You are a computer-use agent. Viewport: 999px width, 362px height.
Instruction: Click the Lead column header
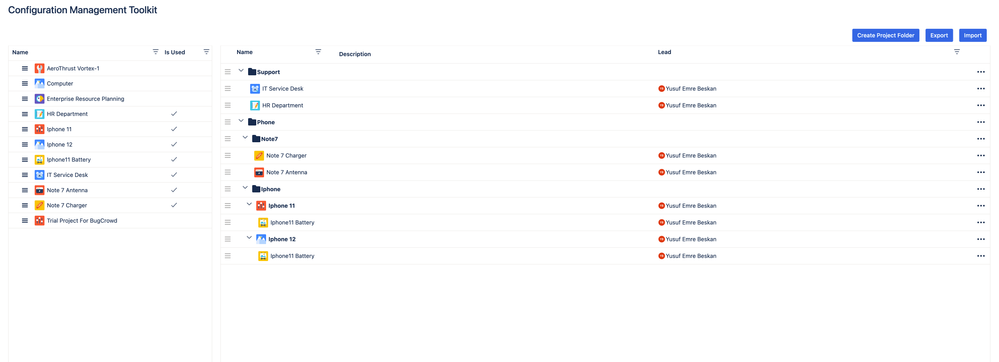664,52
